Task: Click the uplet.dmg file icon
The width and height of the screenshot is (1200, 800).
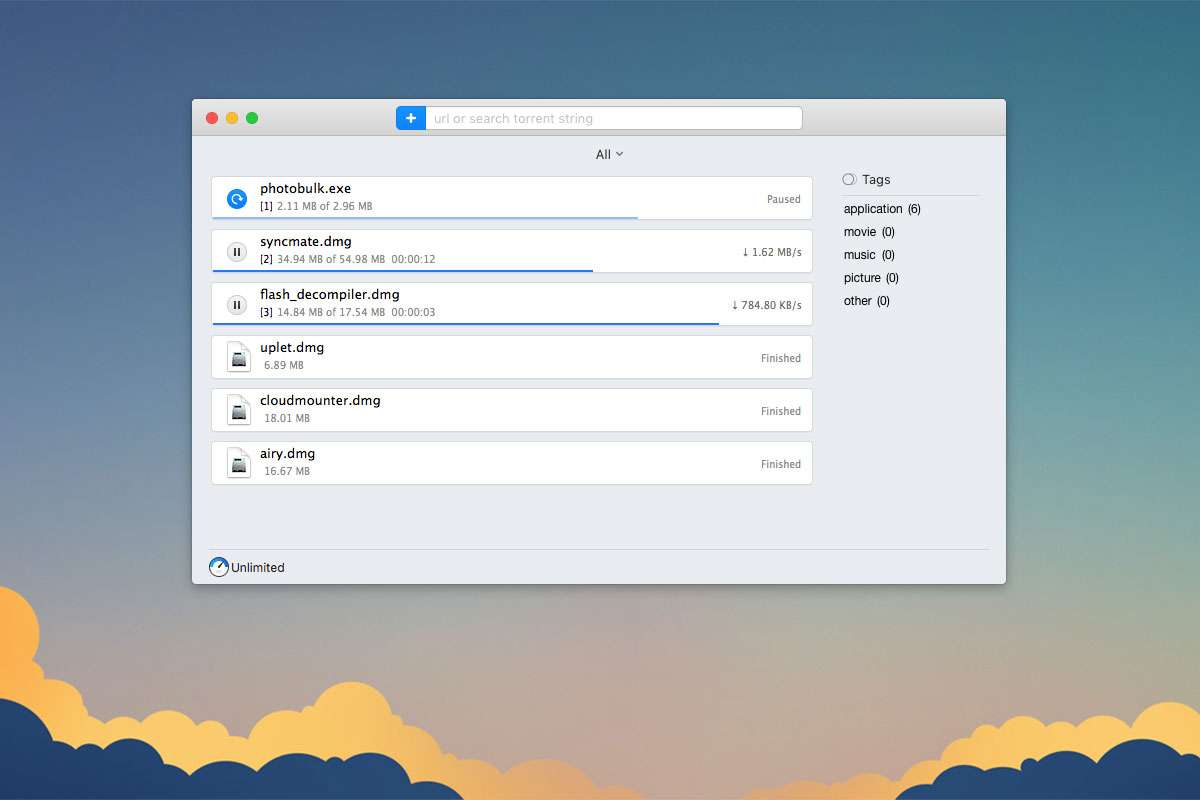Action: click(238, 357)
